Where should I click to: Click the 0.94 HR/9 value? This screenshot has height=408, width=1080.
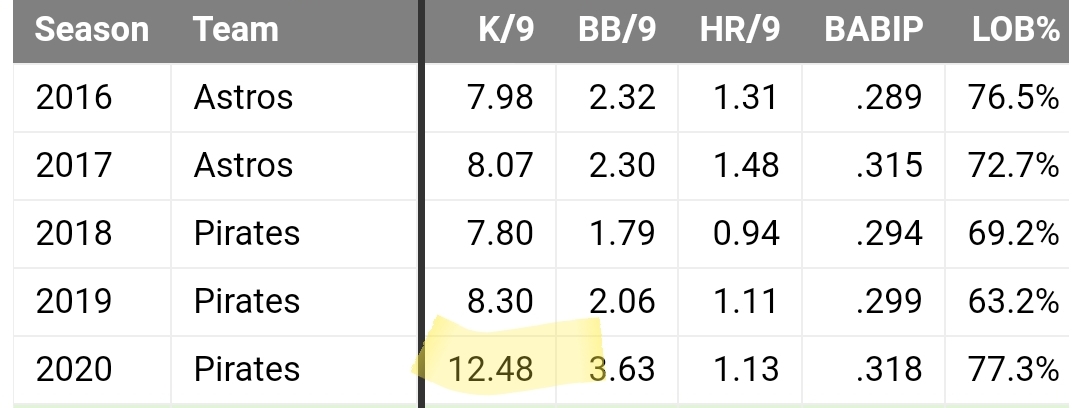(746, 233)
